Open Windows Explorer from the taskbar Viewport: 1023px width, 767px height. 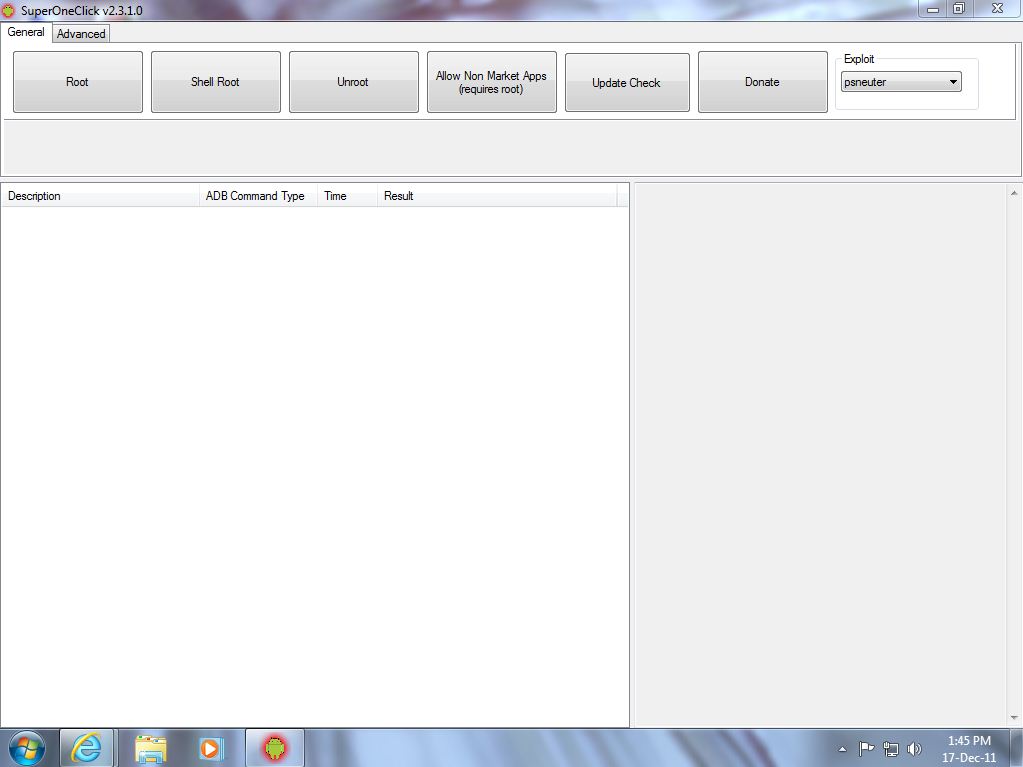(x=151, y=748)
